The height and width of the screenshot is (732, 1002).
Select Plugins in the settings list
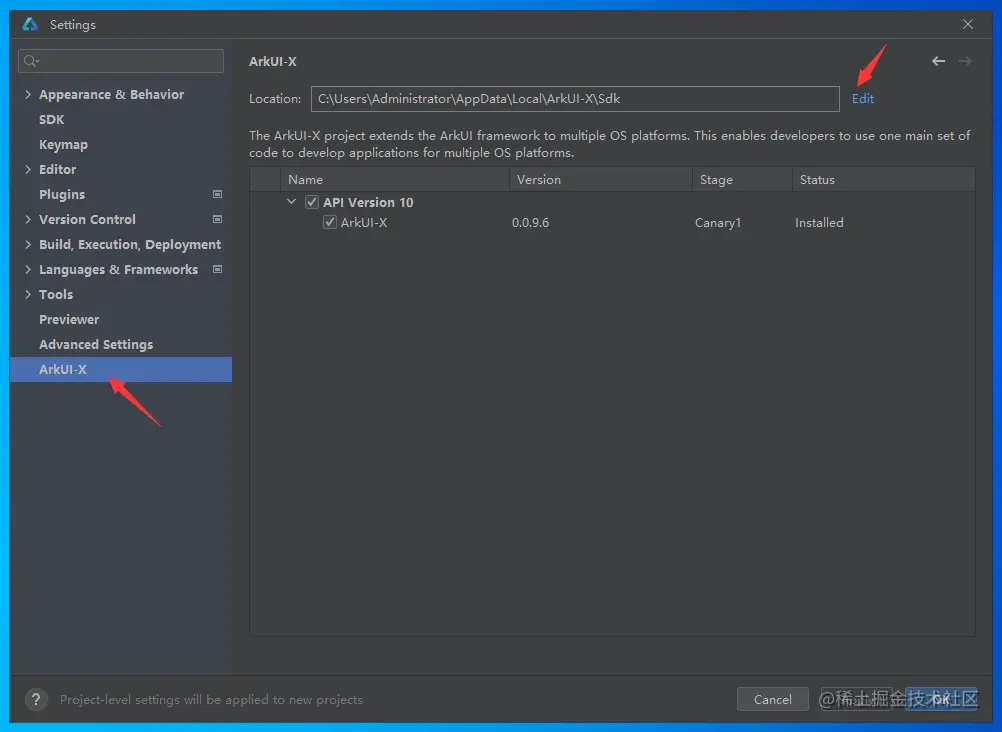pyautogui.click(x=62, y=194)
